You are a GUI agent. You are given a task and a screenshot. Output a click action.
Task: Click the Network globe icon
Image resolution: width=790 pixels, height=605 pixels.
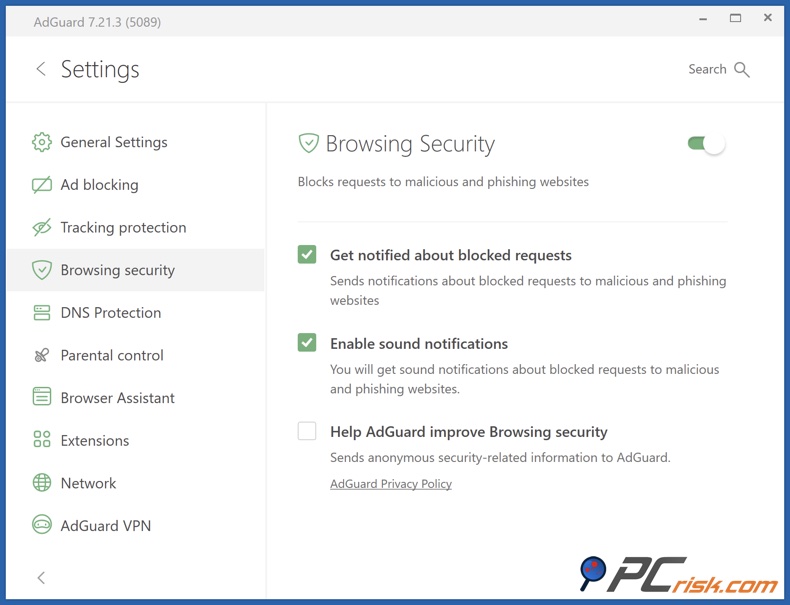click(x=42, y=483)
